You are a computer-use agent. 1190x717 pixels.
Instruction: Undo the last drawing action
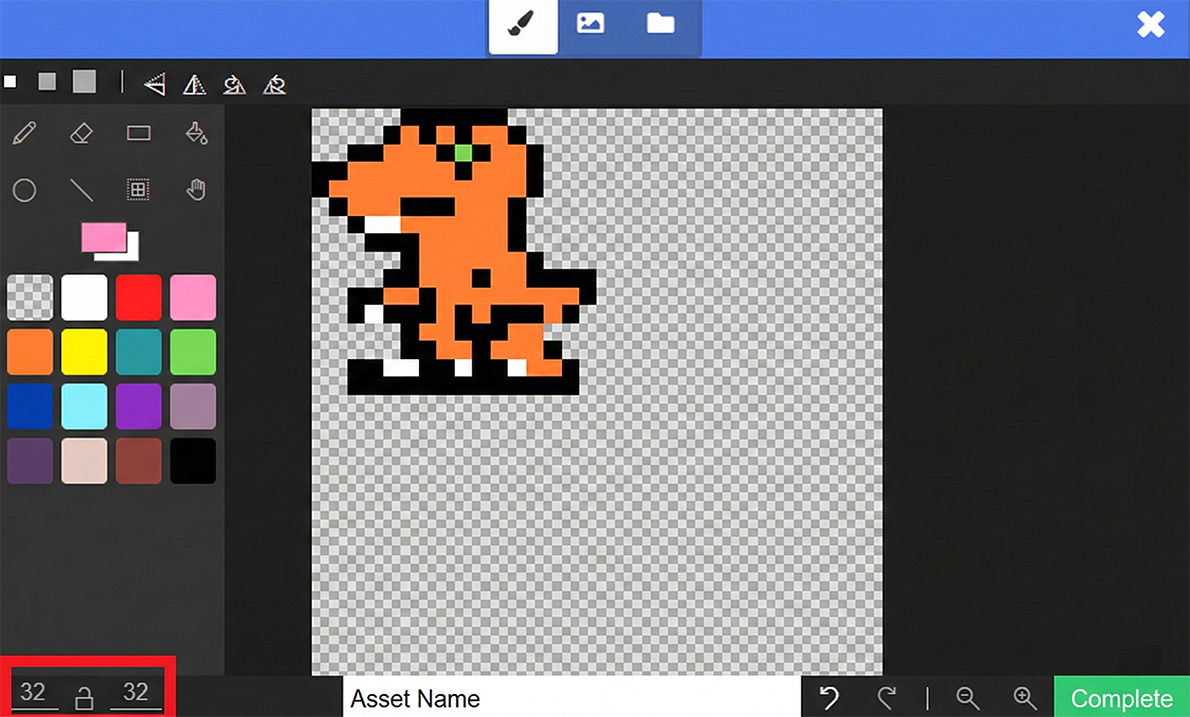(829, 698)
